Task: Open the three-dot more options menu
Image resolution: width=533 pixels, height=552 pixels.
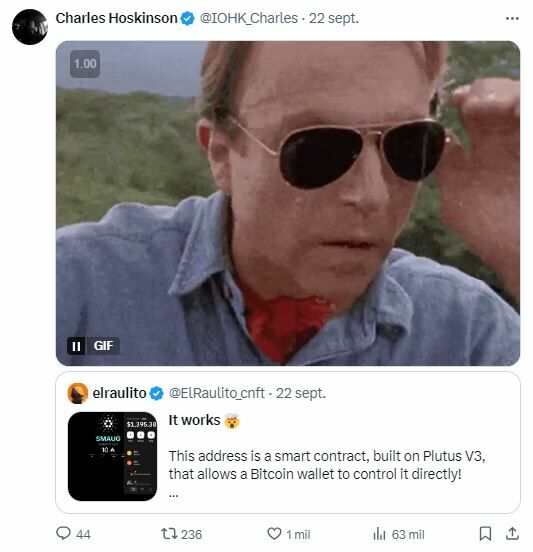Action: coord(512,18)
